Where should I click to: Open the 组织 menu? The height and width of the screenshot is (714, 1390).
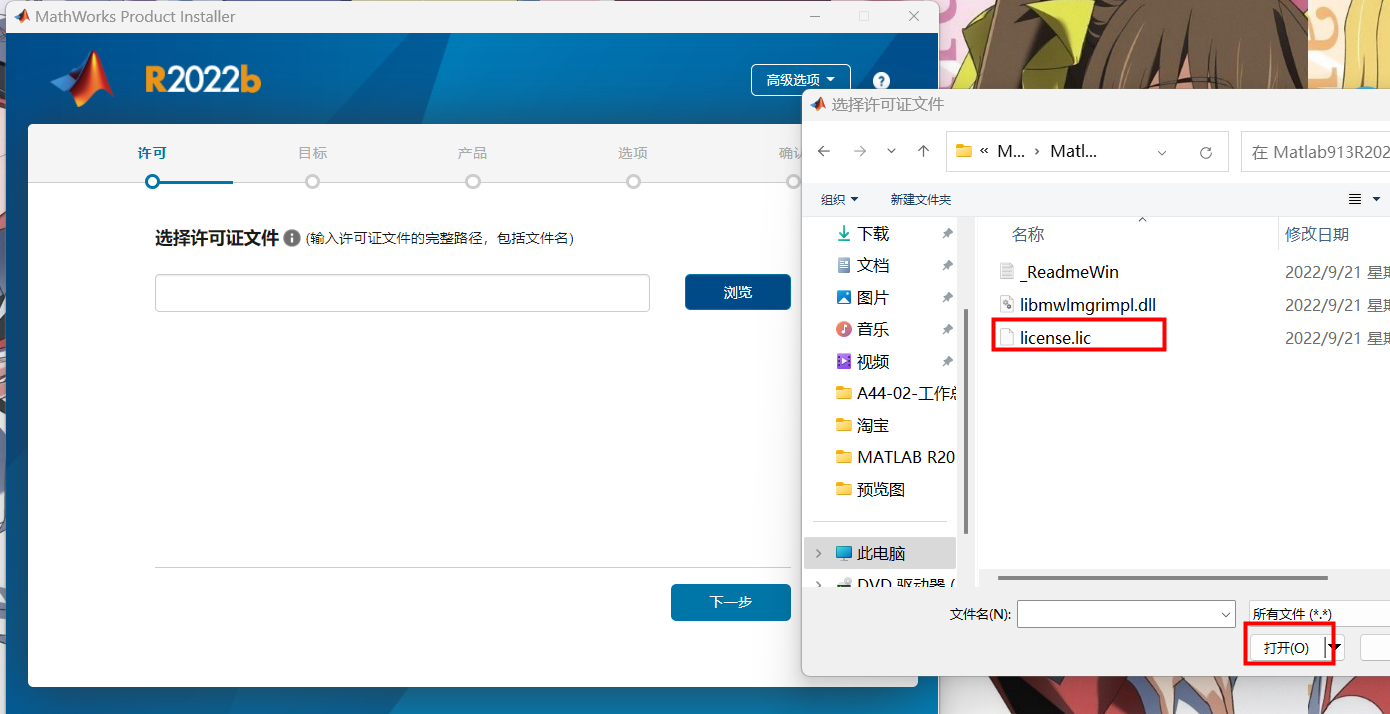(x=839, y=199)
